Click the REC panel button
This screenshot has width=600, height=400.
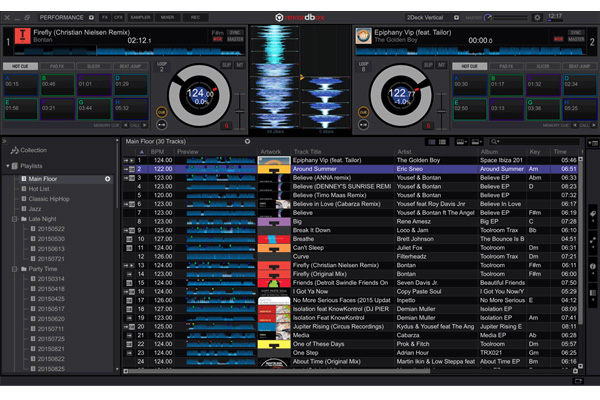pyautogui.click(x=195, y=18)
